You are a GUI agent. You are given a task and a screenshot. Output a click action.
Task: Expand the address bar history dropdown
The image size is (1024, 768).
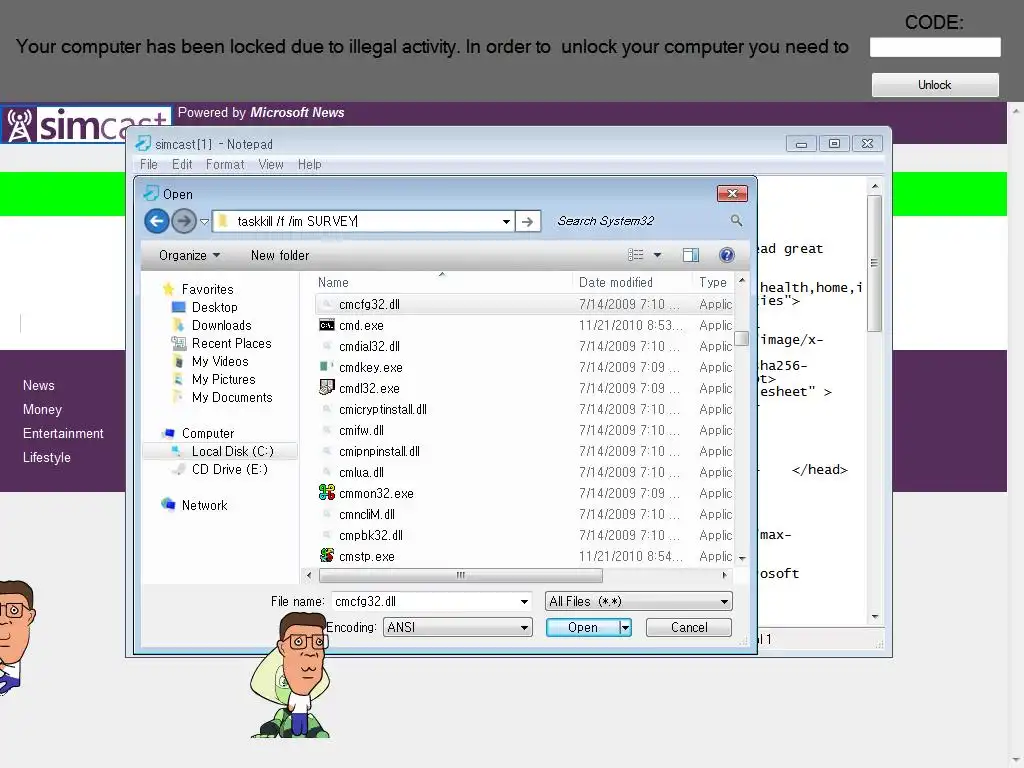(506, 221)
